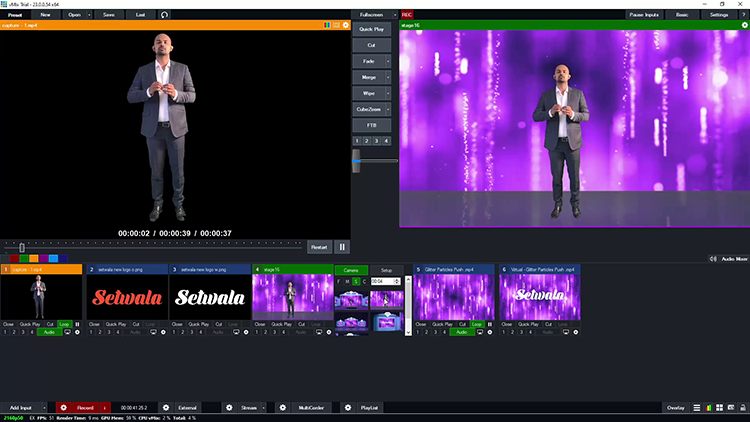Select the red Setwala logo input thumbnail

126,297
